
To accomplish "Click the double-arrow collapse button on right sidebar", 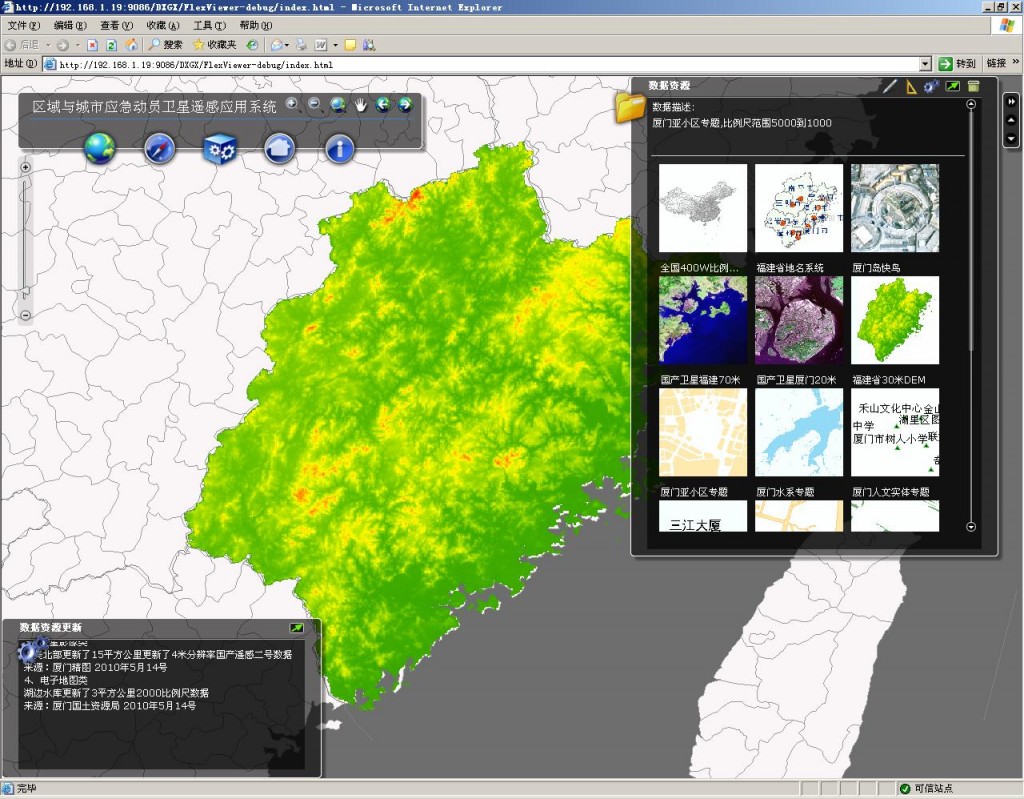I will point(1011,101).
